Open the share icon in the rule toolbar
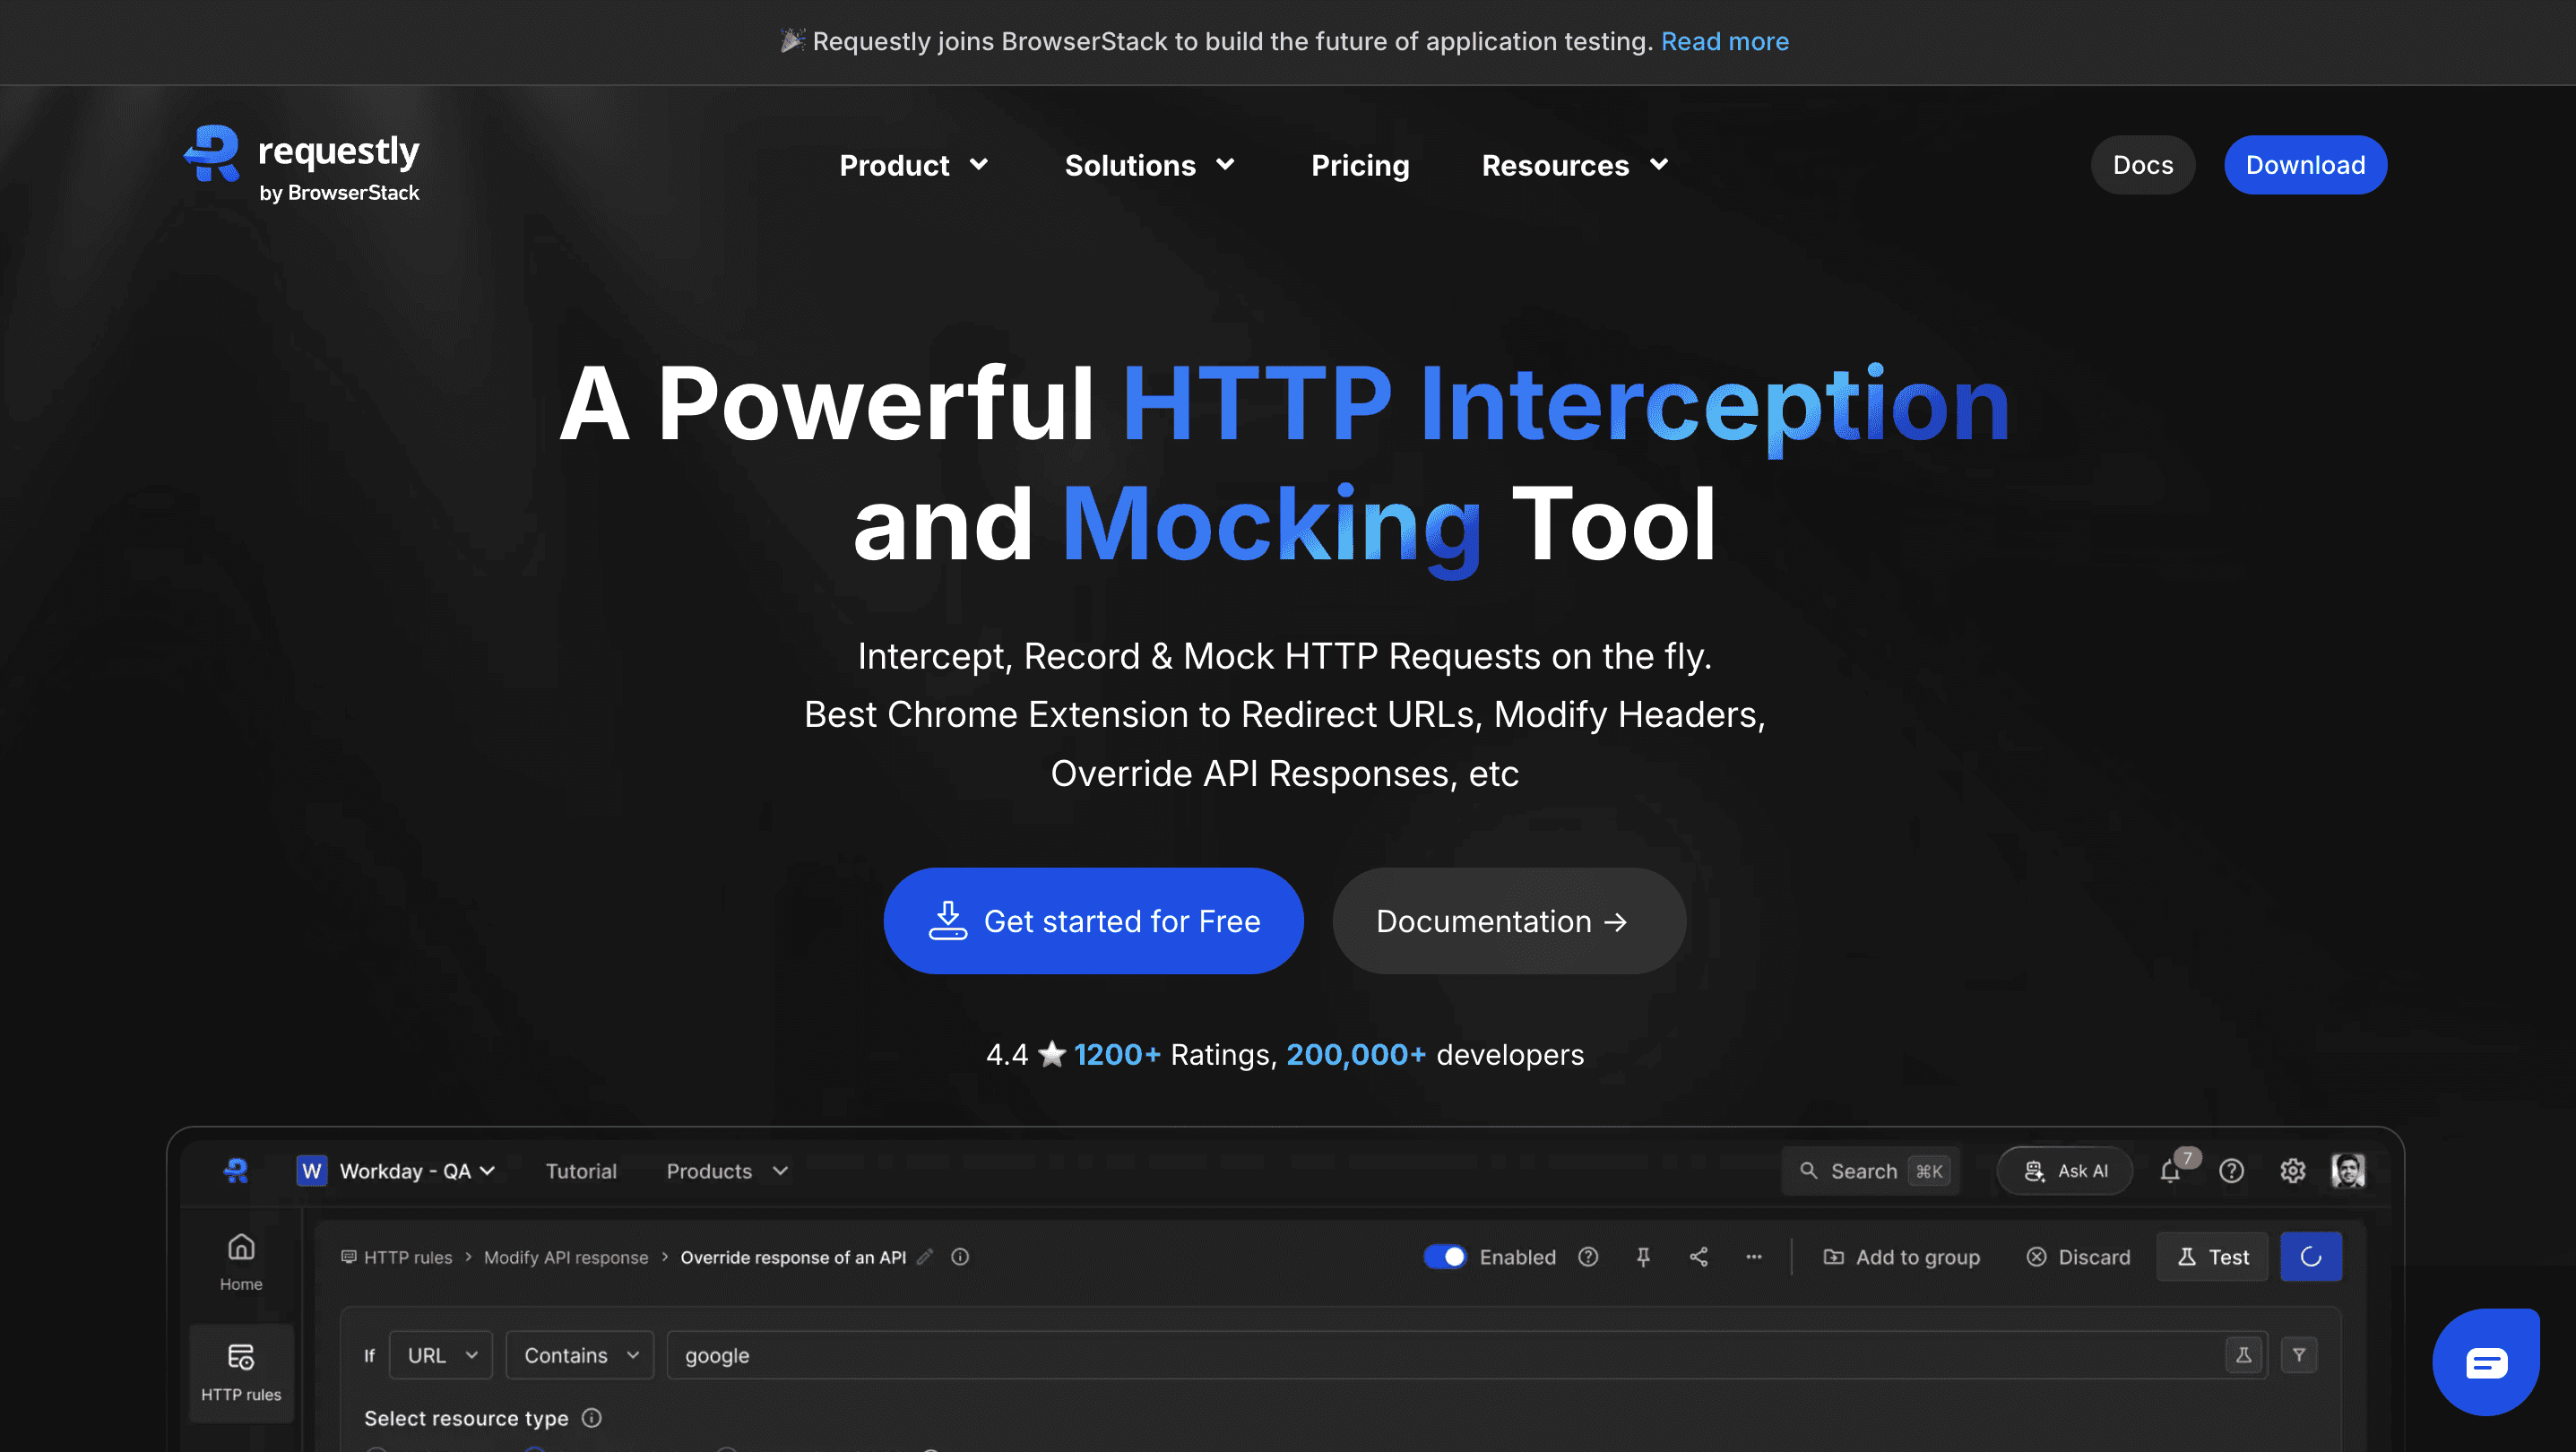This screenshot has width=2576, height=1452. coord(1698,1256)
